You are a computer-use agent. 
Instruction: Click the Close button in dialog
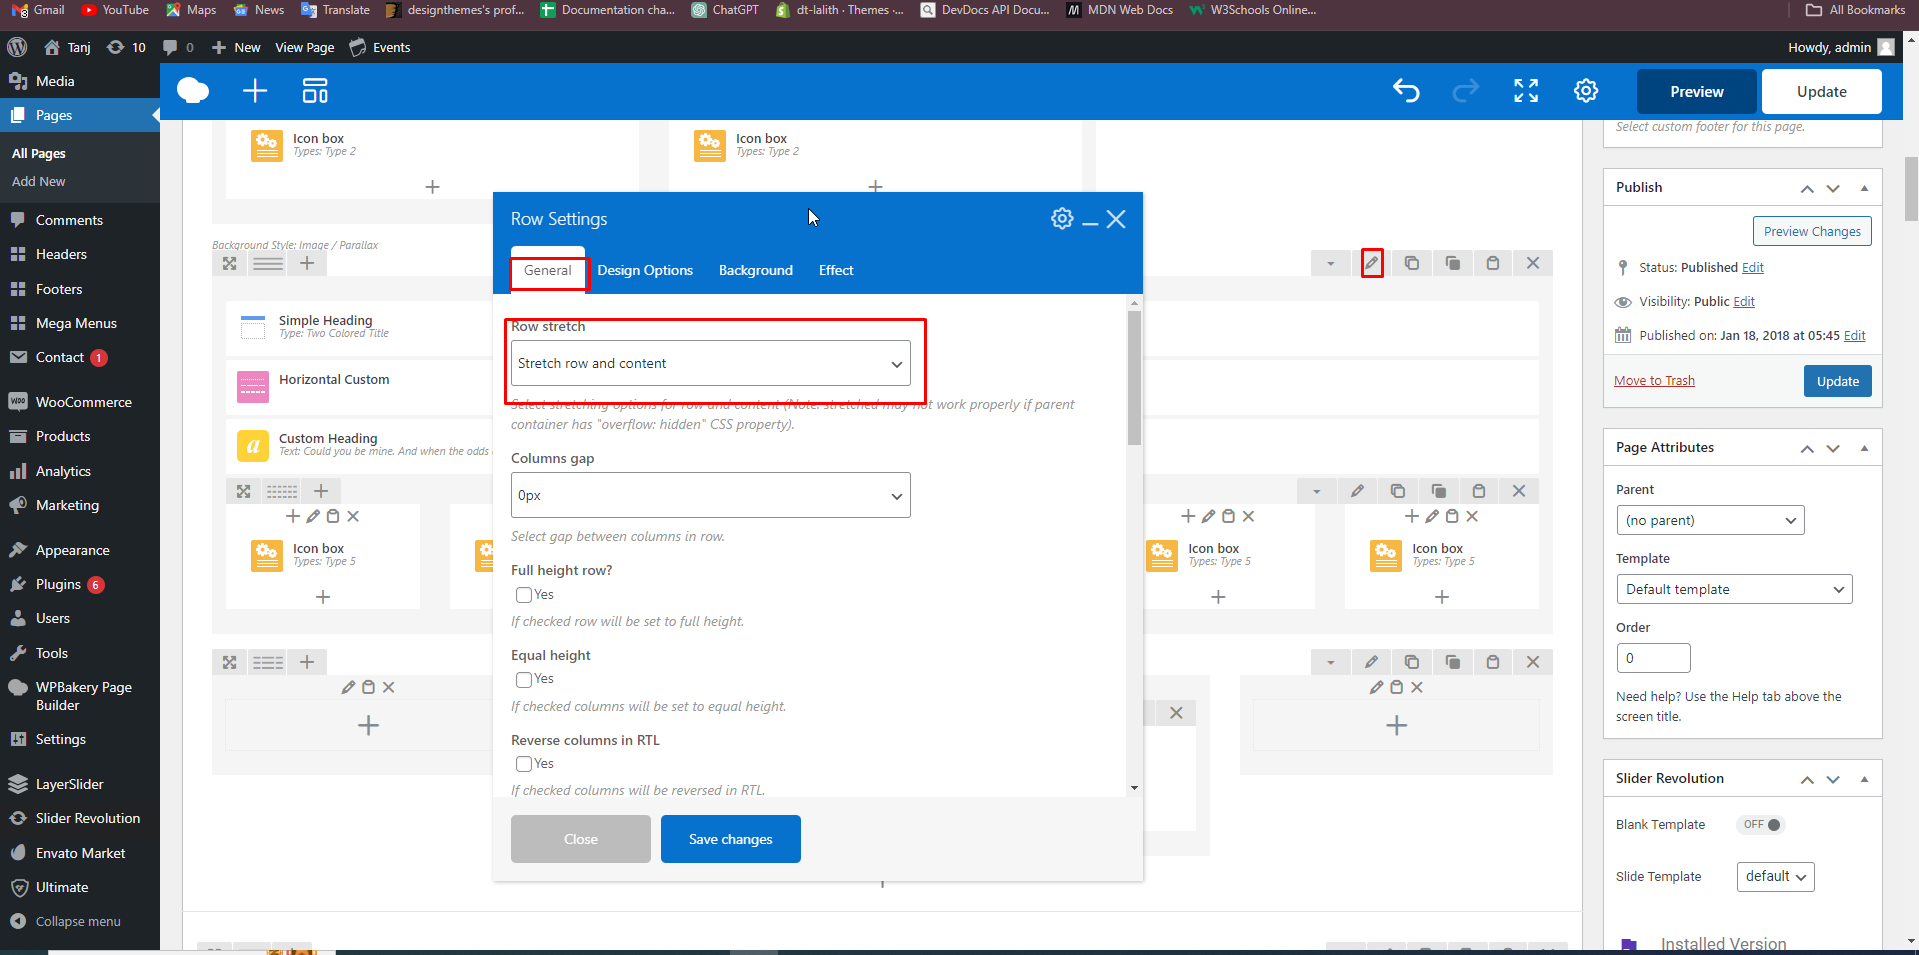(581, 839)
